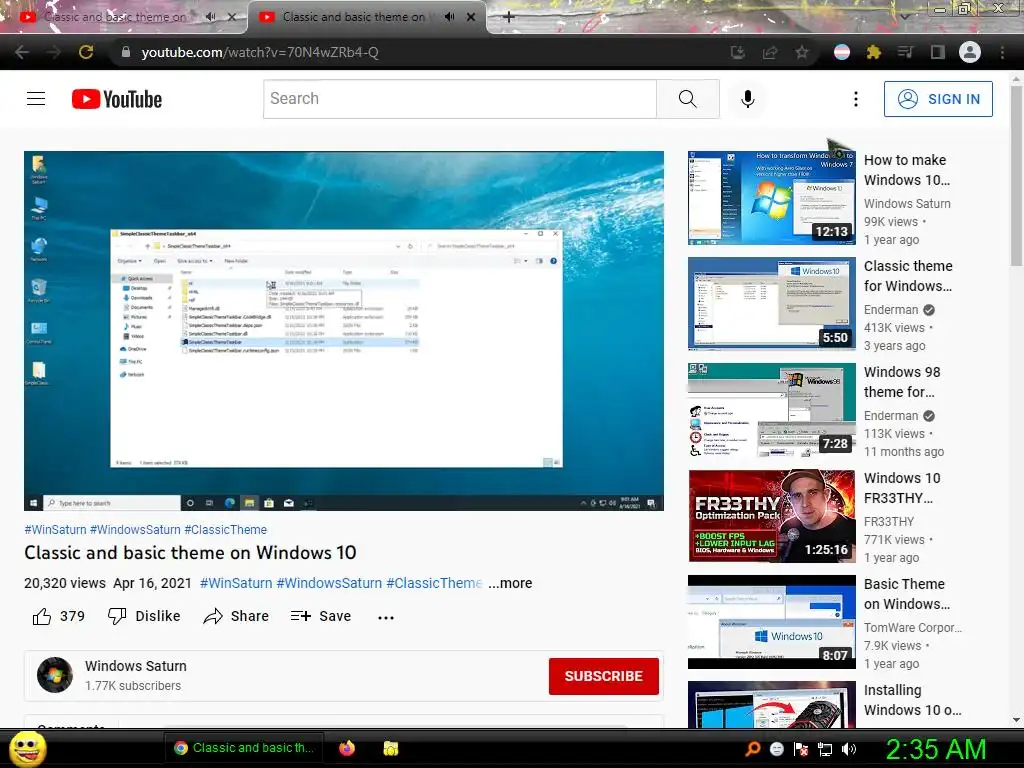This screenshot has width=1024, height=768.
Task: Open Windows 10 FR33THY video title
Action: click(x=903, y=488)
